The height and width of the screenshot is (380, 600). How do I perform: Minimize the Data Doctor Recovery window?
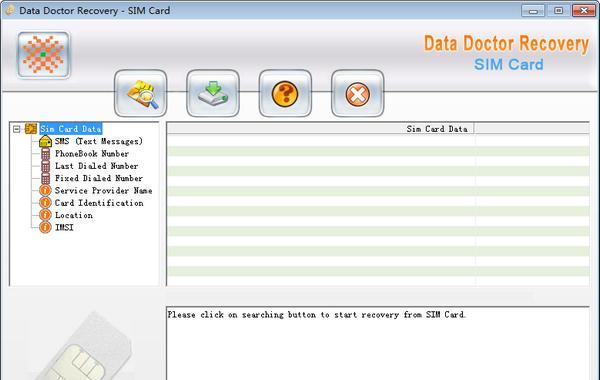(x=533, y=10)
